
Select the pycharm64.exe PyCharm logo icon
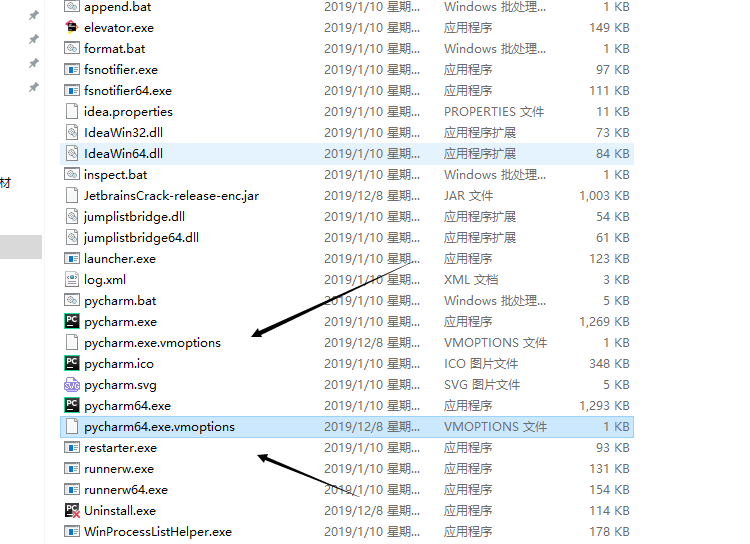[x=72, y=405]
